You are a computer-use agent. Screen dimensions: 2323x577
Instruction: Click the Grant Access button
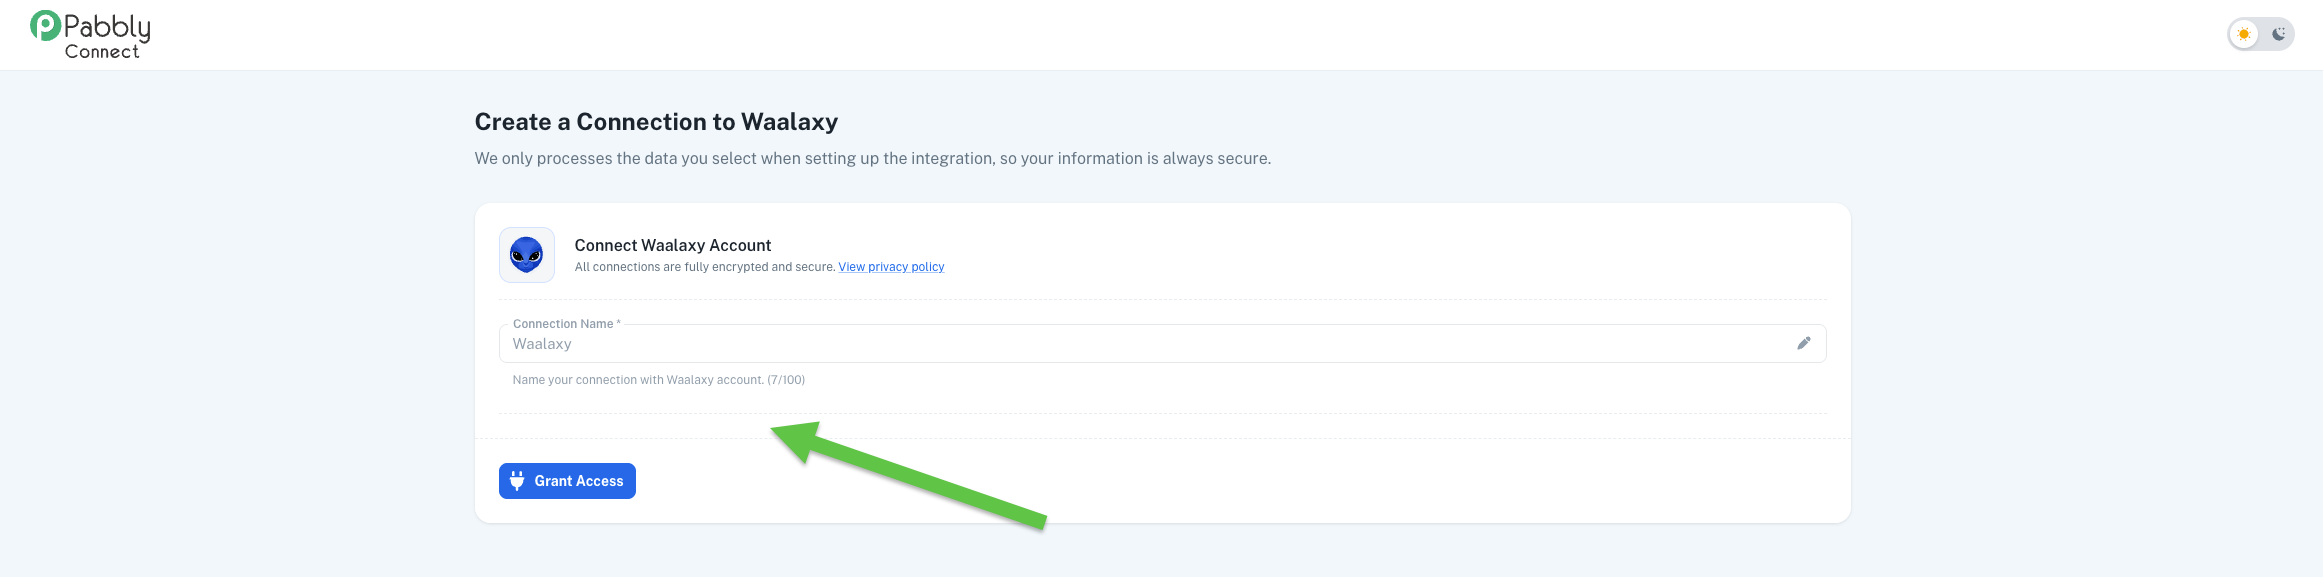(x=567, y=481)
